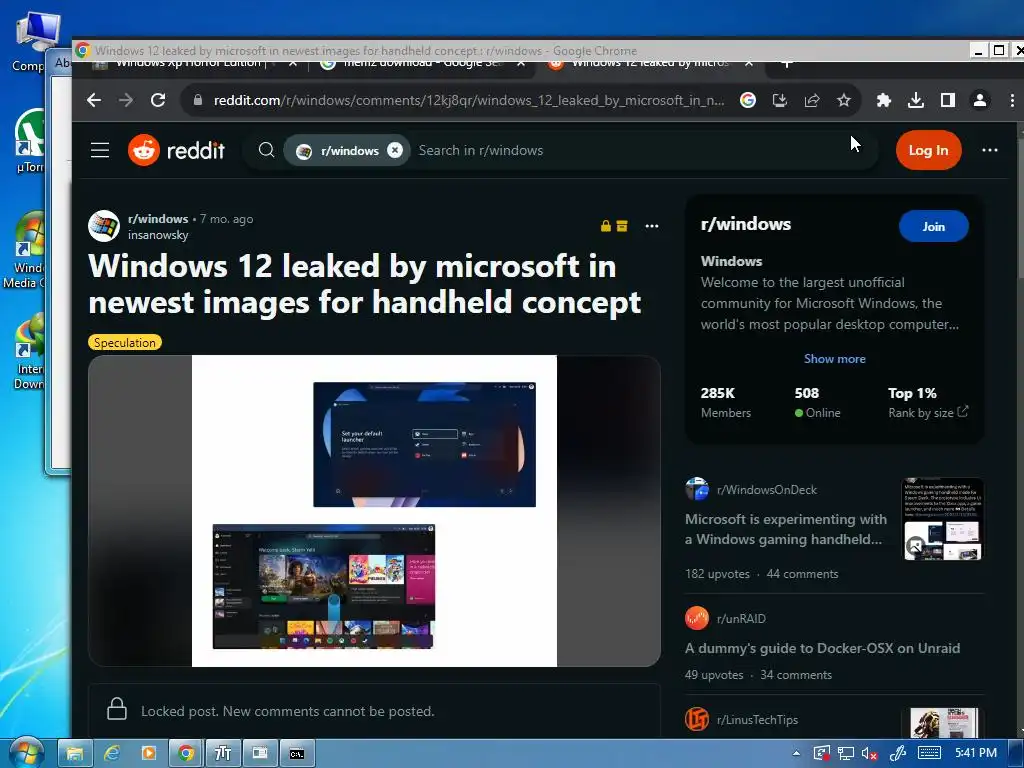Click the browser forward arrow
1024x768 pixels.
(126, 100)
